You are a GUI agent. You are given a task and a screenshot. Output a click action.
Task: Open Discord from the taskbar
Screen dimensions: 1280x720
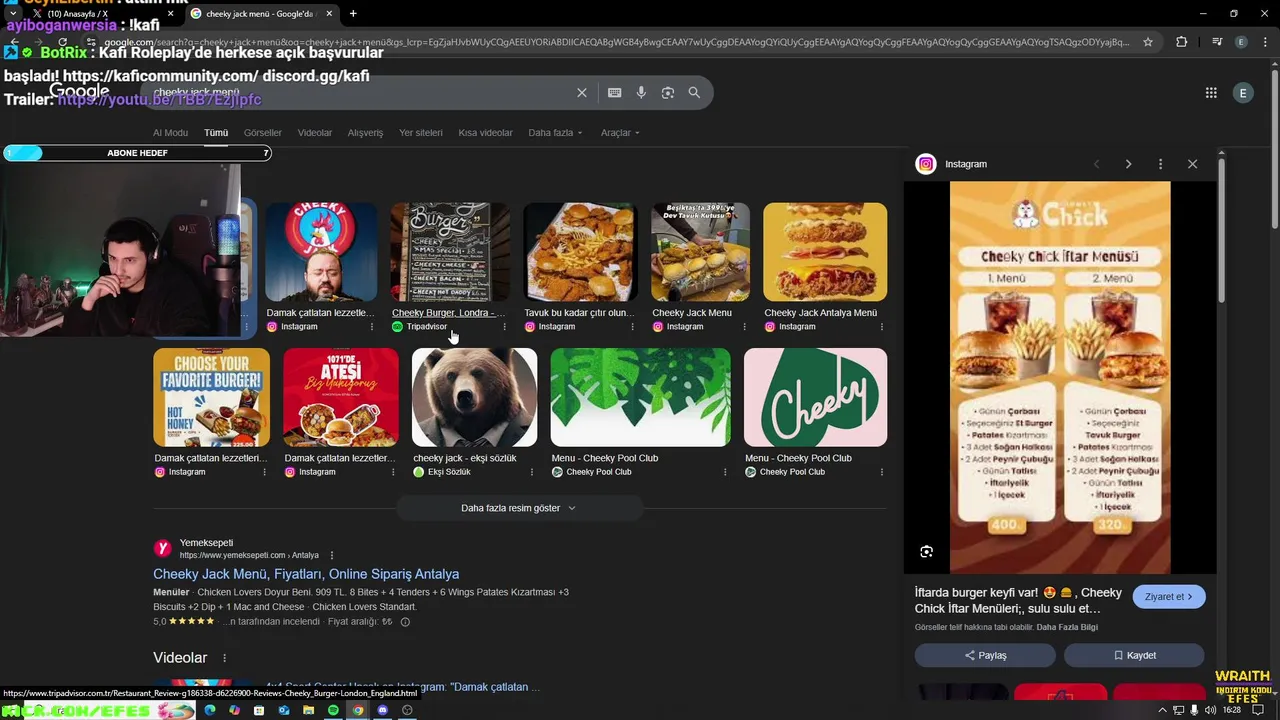[x=382, y=710]
